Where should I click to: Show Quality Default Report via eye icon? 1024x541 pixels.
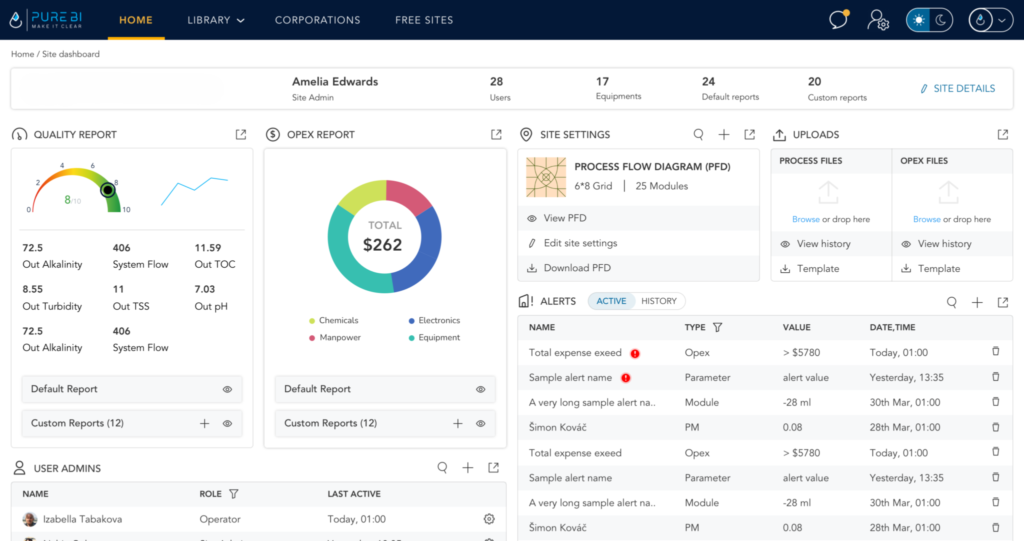pos(228,389)
